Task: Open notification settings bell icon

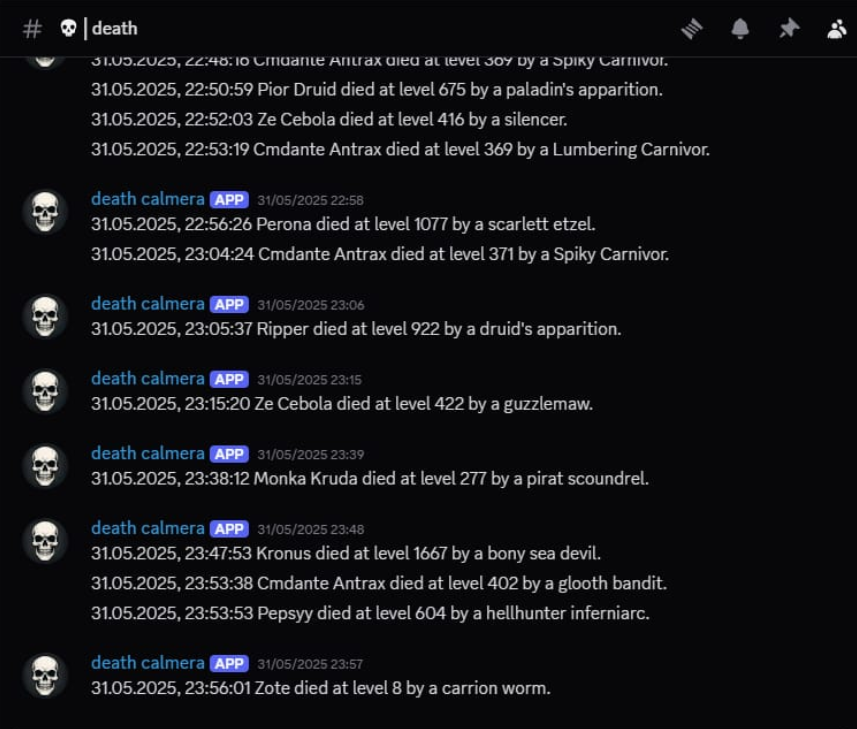Action: tap(740, 29)
